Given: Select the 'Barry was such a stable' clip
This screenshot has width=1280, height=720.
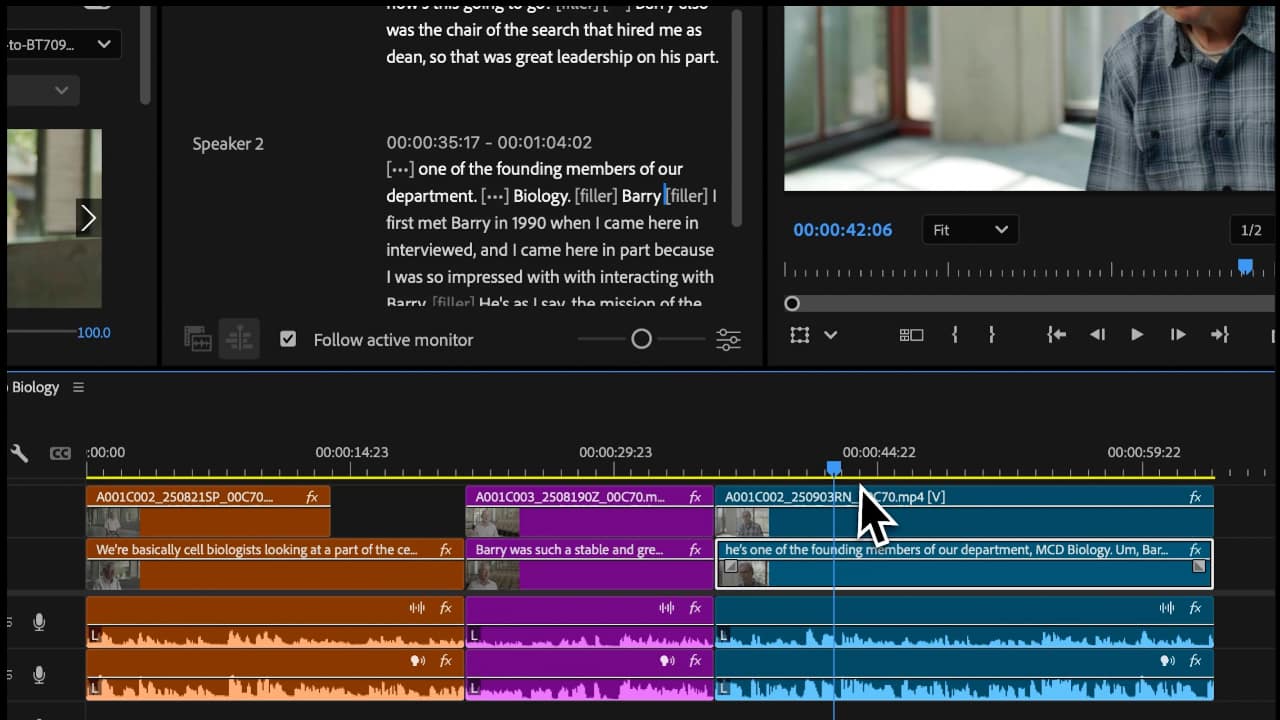Looking at the screenshot, I should coord(589,564).
